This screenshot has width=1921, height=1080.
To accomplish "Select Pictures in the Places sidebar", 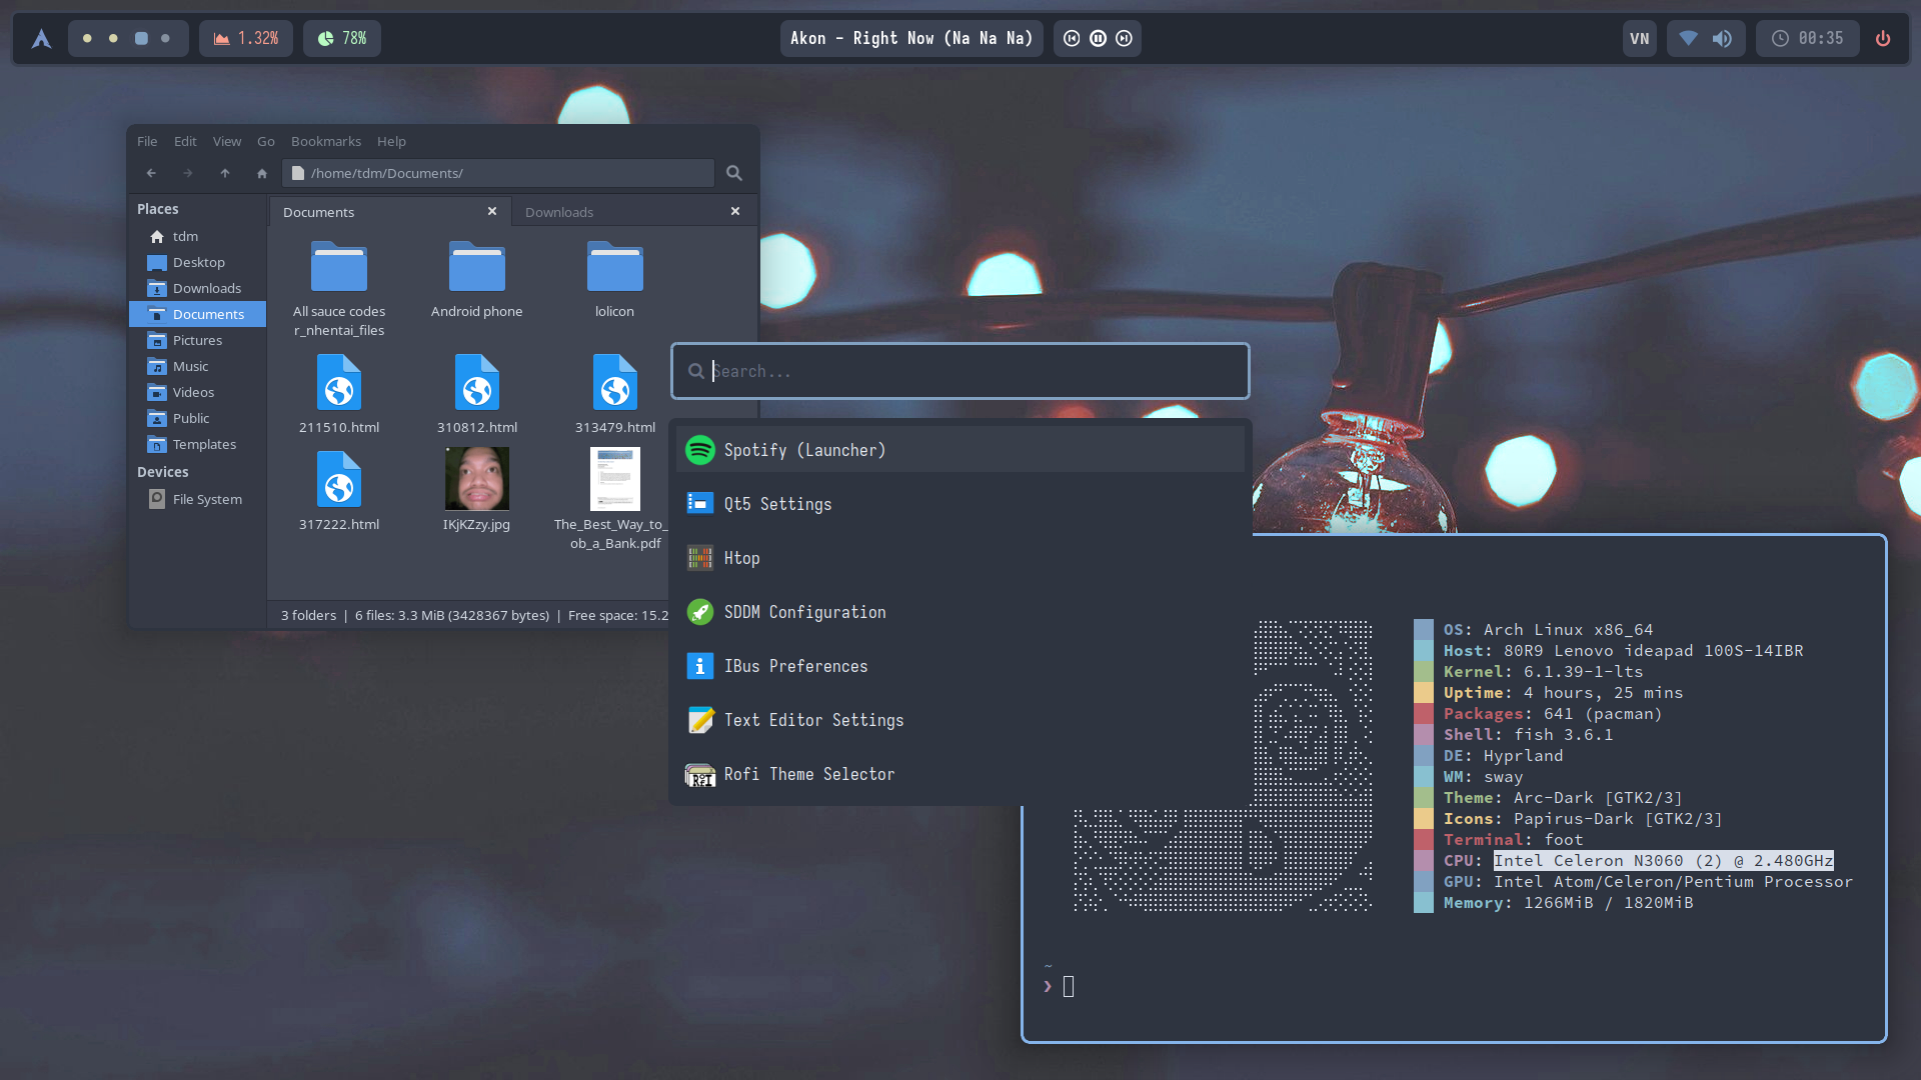I will 197,340.
